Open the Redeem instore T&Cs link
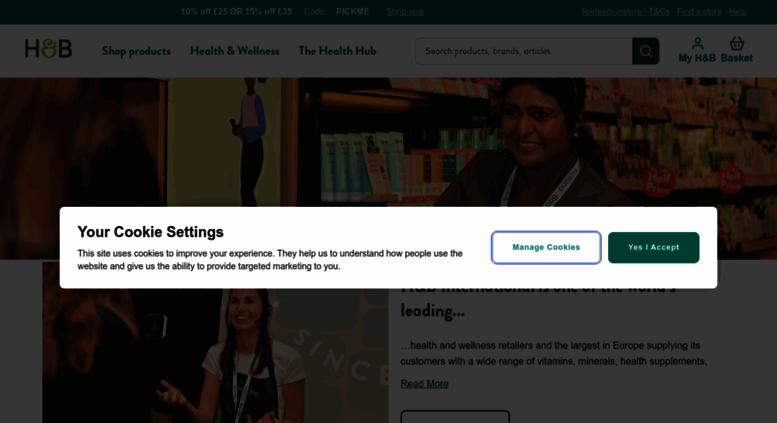Screen dimensions: 777x423 click(x=625, y=11)
